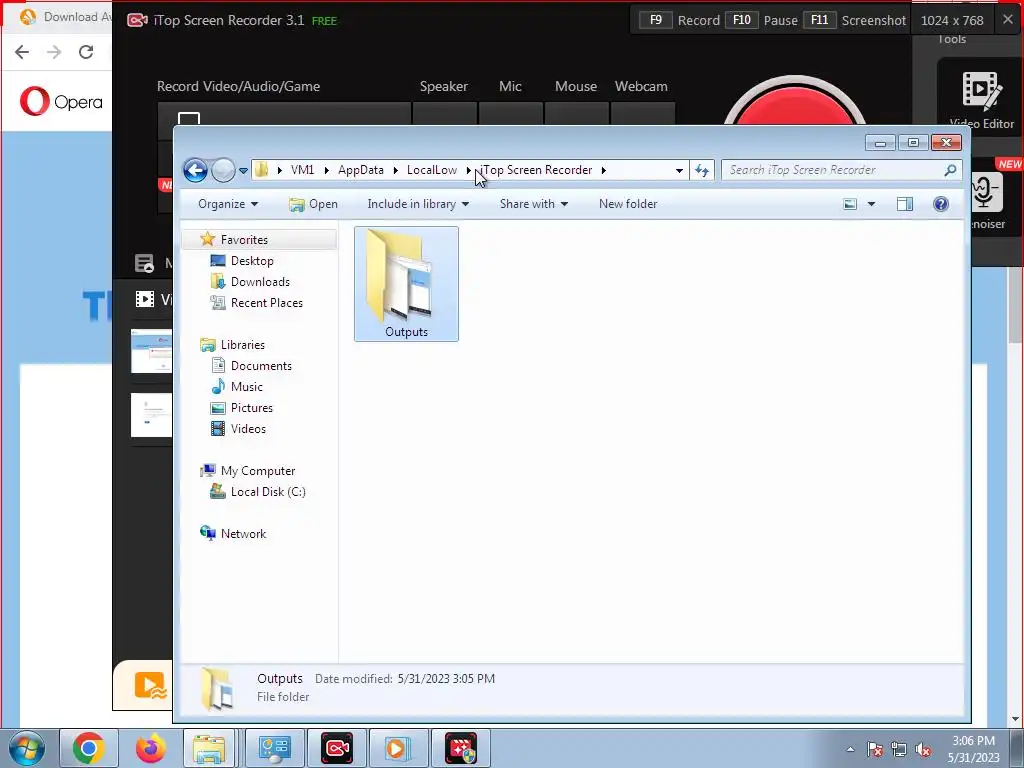1024x768 pixels.
Task: Select the Download browser tab
Action: tap(63, 17)
